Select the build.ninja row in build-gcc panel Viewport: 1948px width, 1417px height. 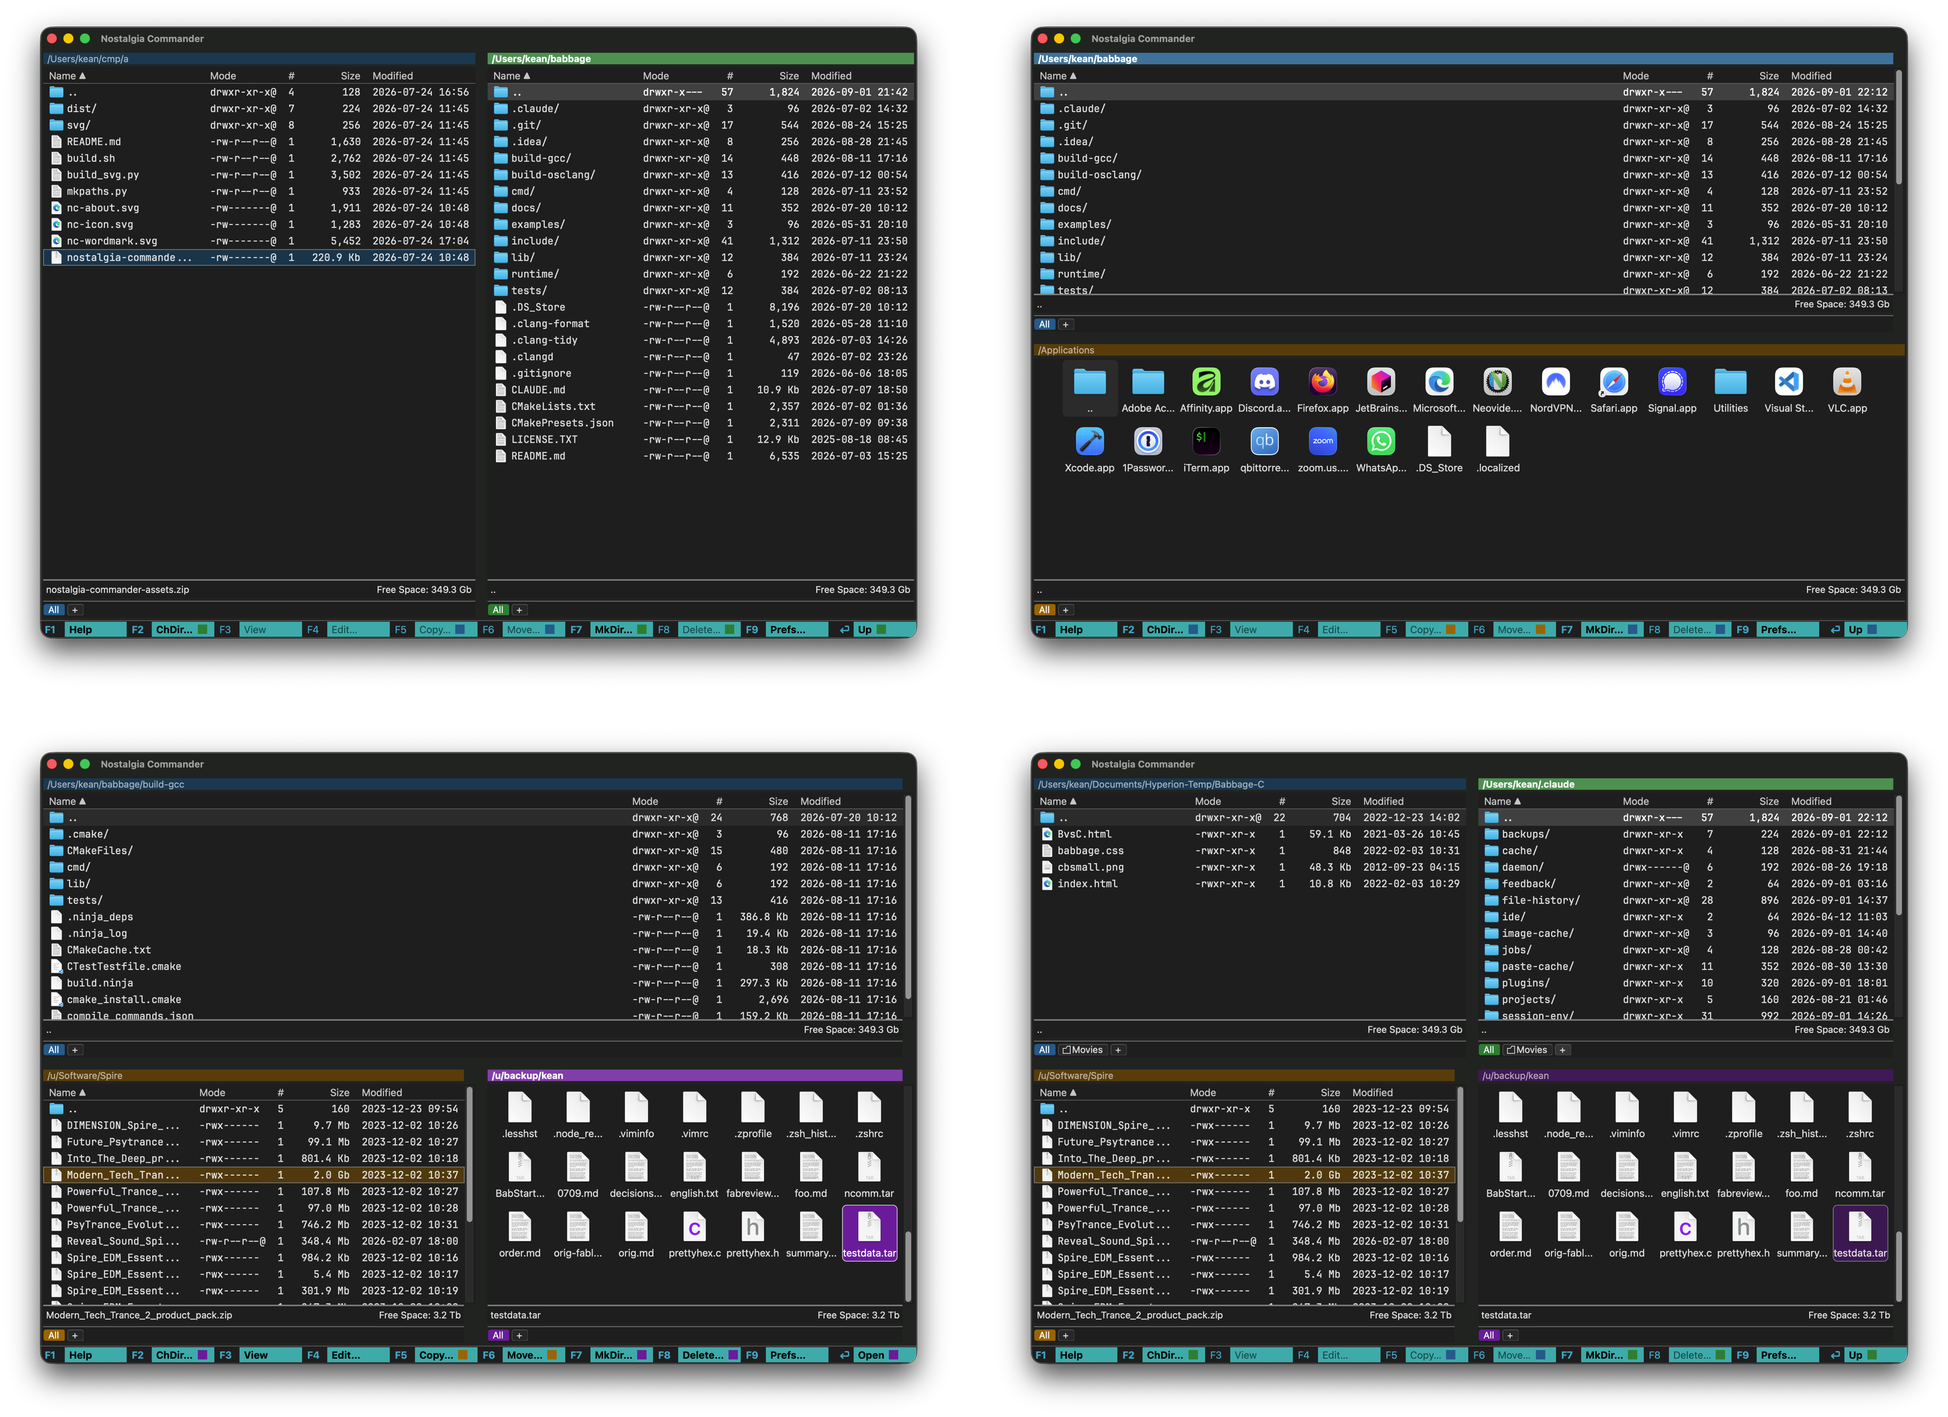pyautogui.click(x=473, y=983)
